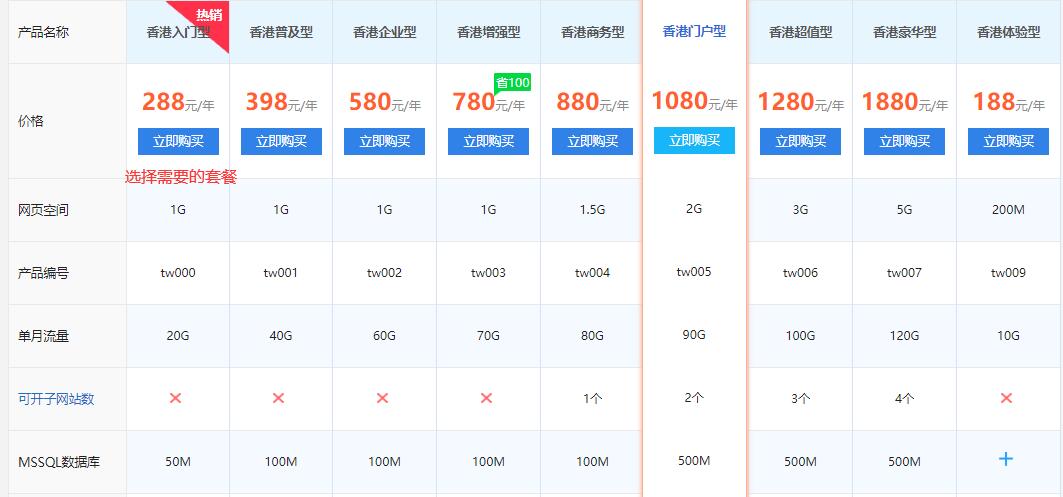Click the green 省100 badge
Viewport: 1063px width, 497px height.
pyautogui.click(x=513, y=83)
